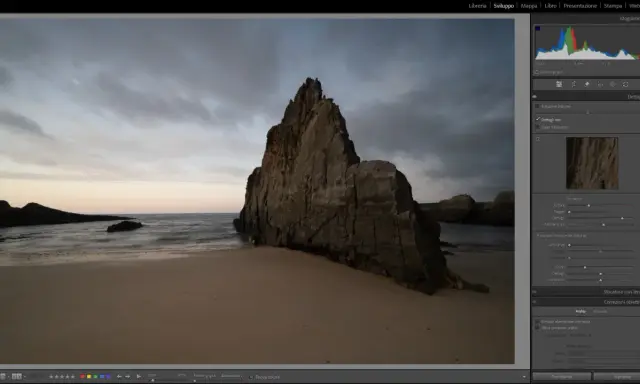The width and height of the screenshot is (640, 384).
Task: Adjust the Mascheratura slider
Action: point(603,224)
